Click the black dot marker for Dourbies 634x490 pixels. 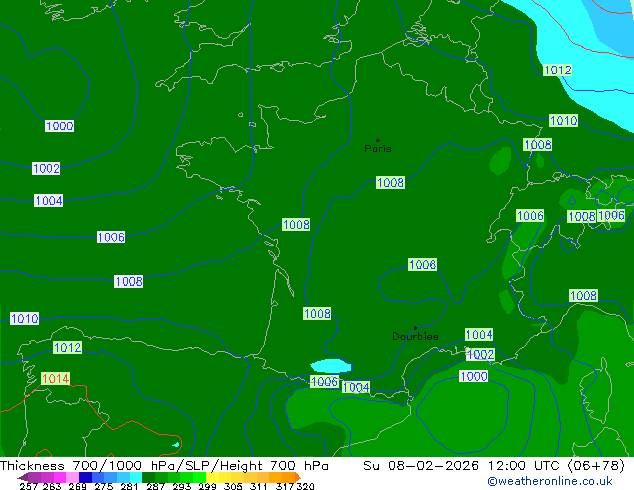click(x=415, y=328)
